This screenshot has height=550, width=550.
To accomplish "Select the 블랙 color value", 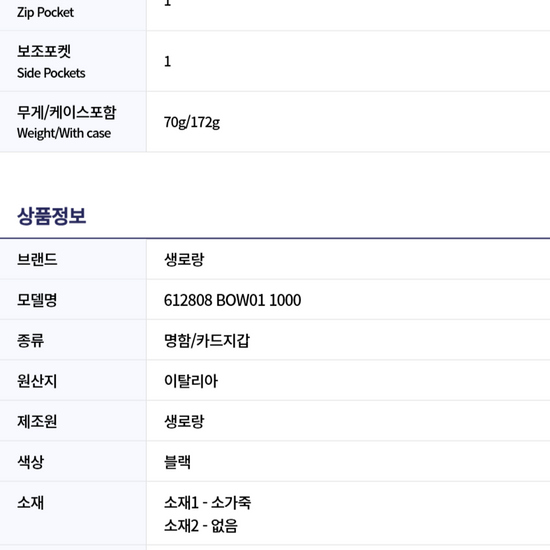I will click(177, 462).
